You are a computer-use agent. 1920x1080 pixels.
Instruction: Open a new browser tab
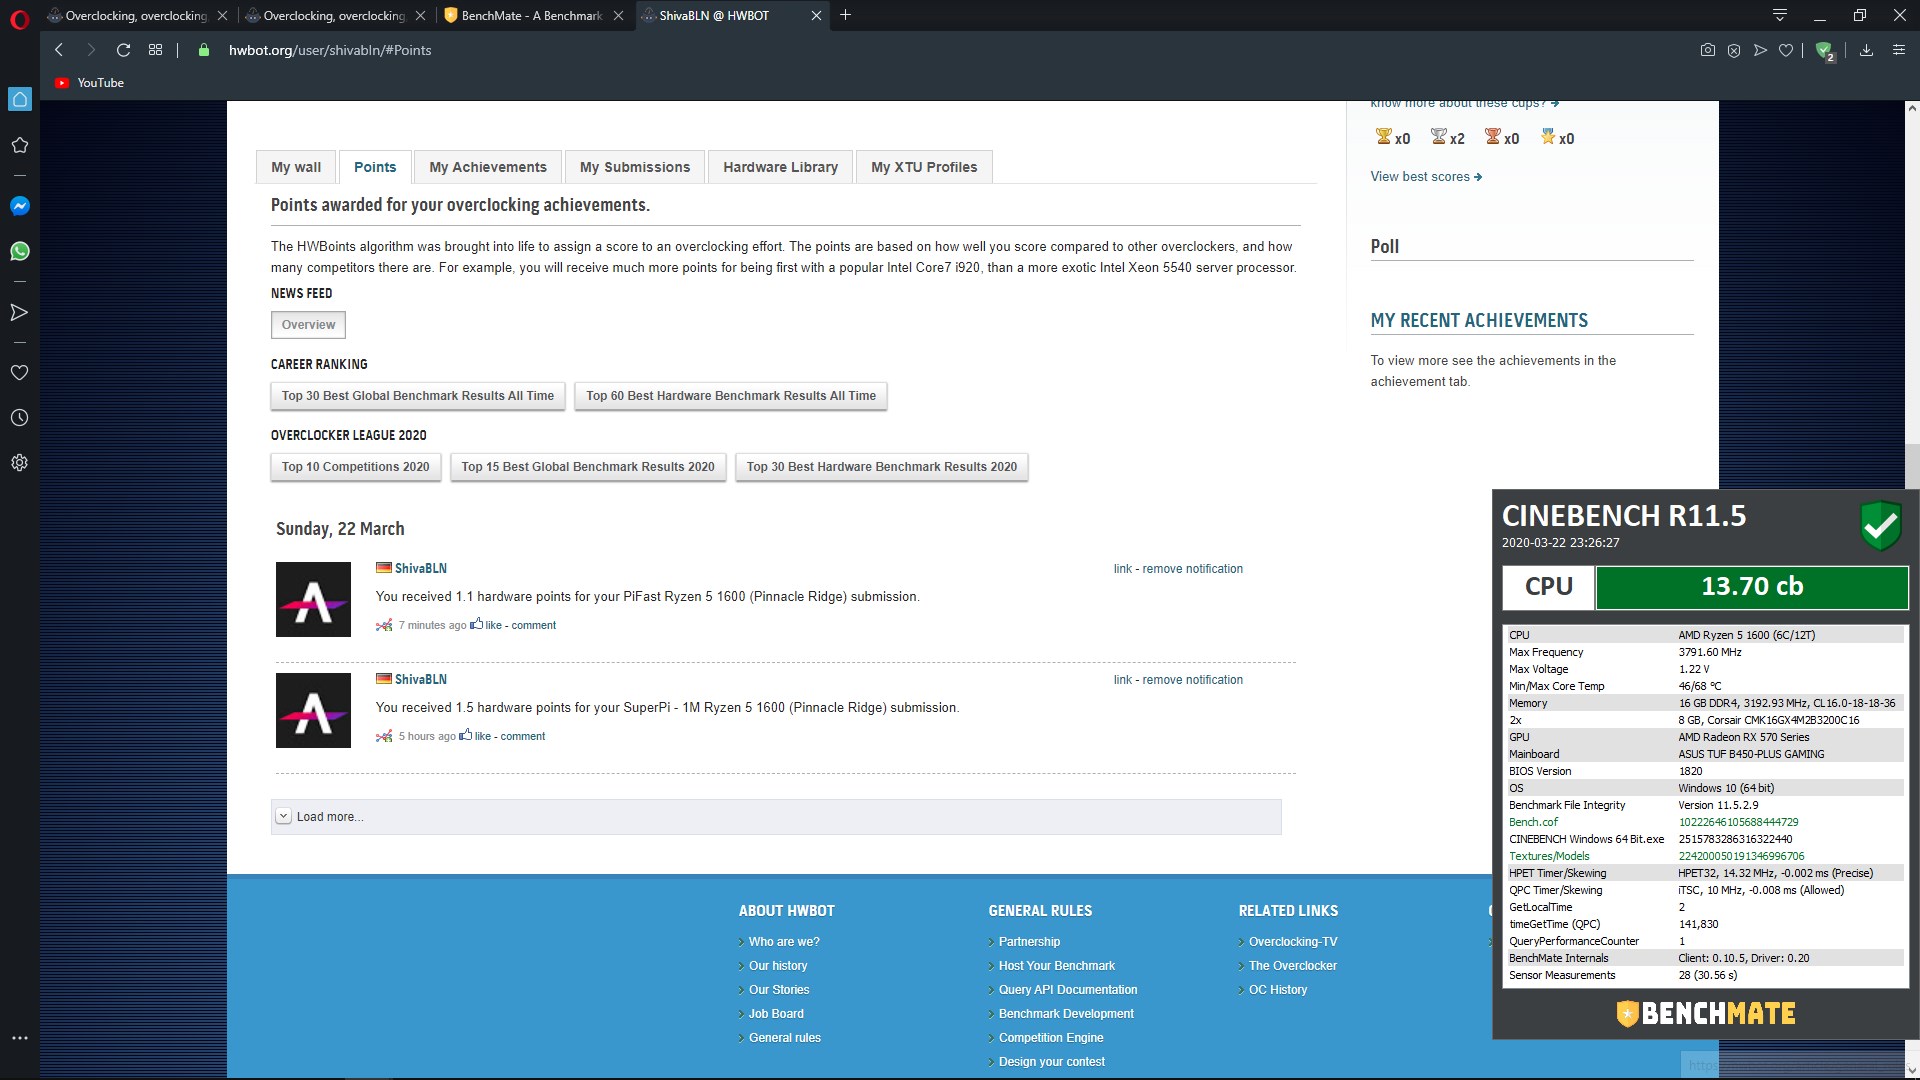point(846,15)
